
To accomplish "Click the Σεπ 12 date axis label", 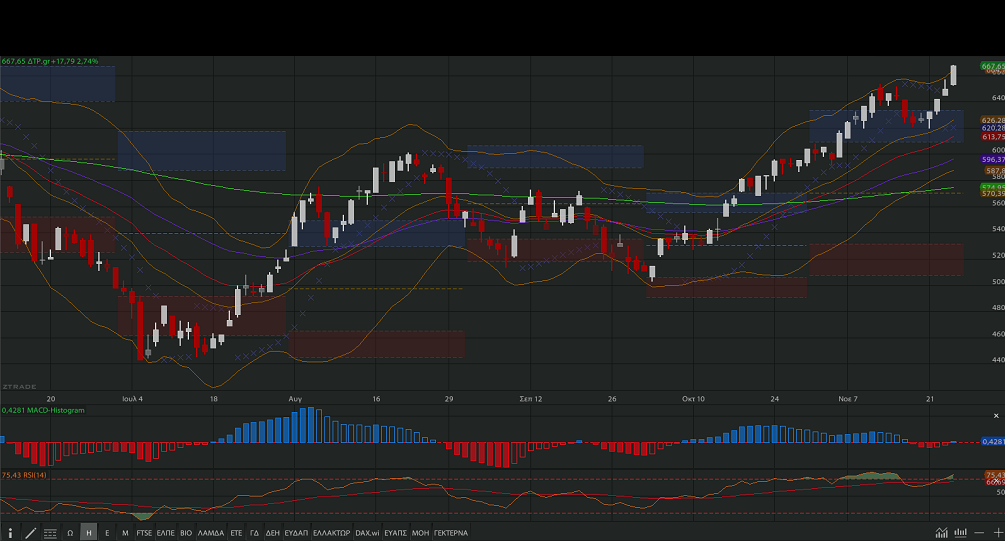I will coord(531,399).
